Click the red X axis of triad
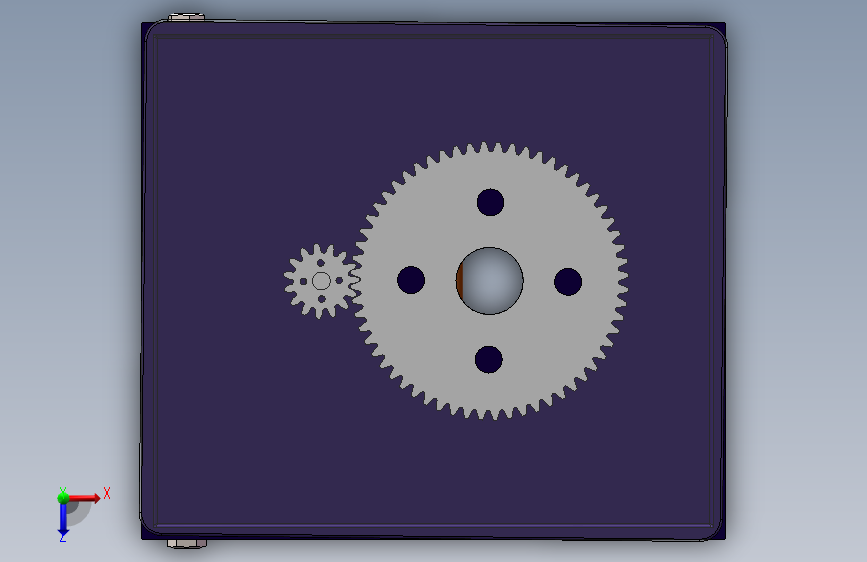 click(x=84, y=498)
